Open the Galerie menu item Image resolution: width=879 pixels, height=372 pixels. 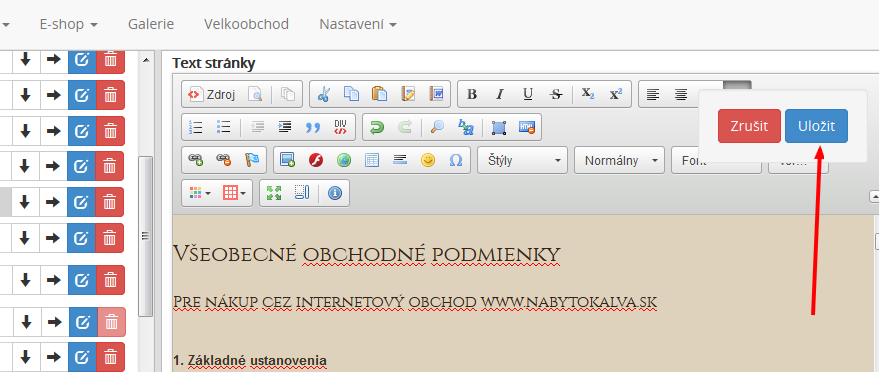pyautogui.click(x=151, y=24)
